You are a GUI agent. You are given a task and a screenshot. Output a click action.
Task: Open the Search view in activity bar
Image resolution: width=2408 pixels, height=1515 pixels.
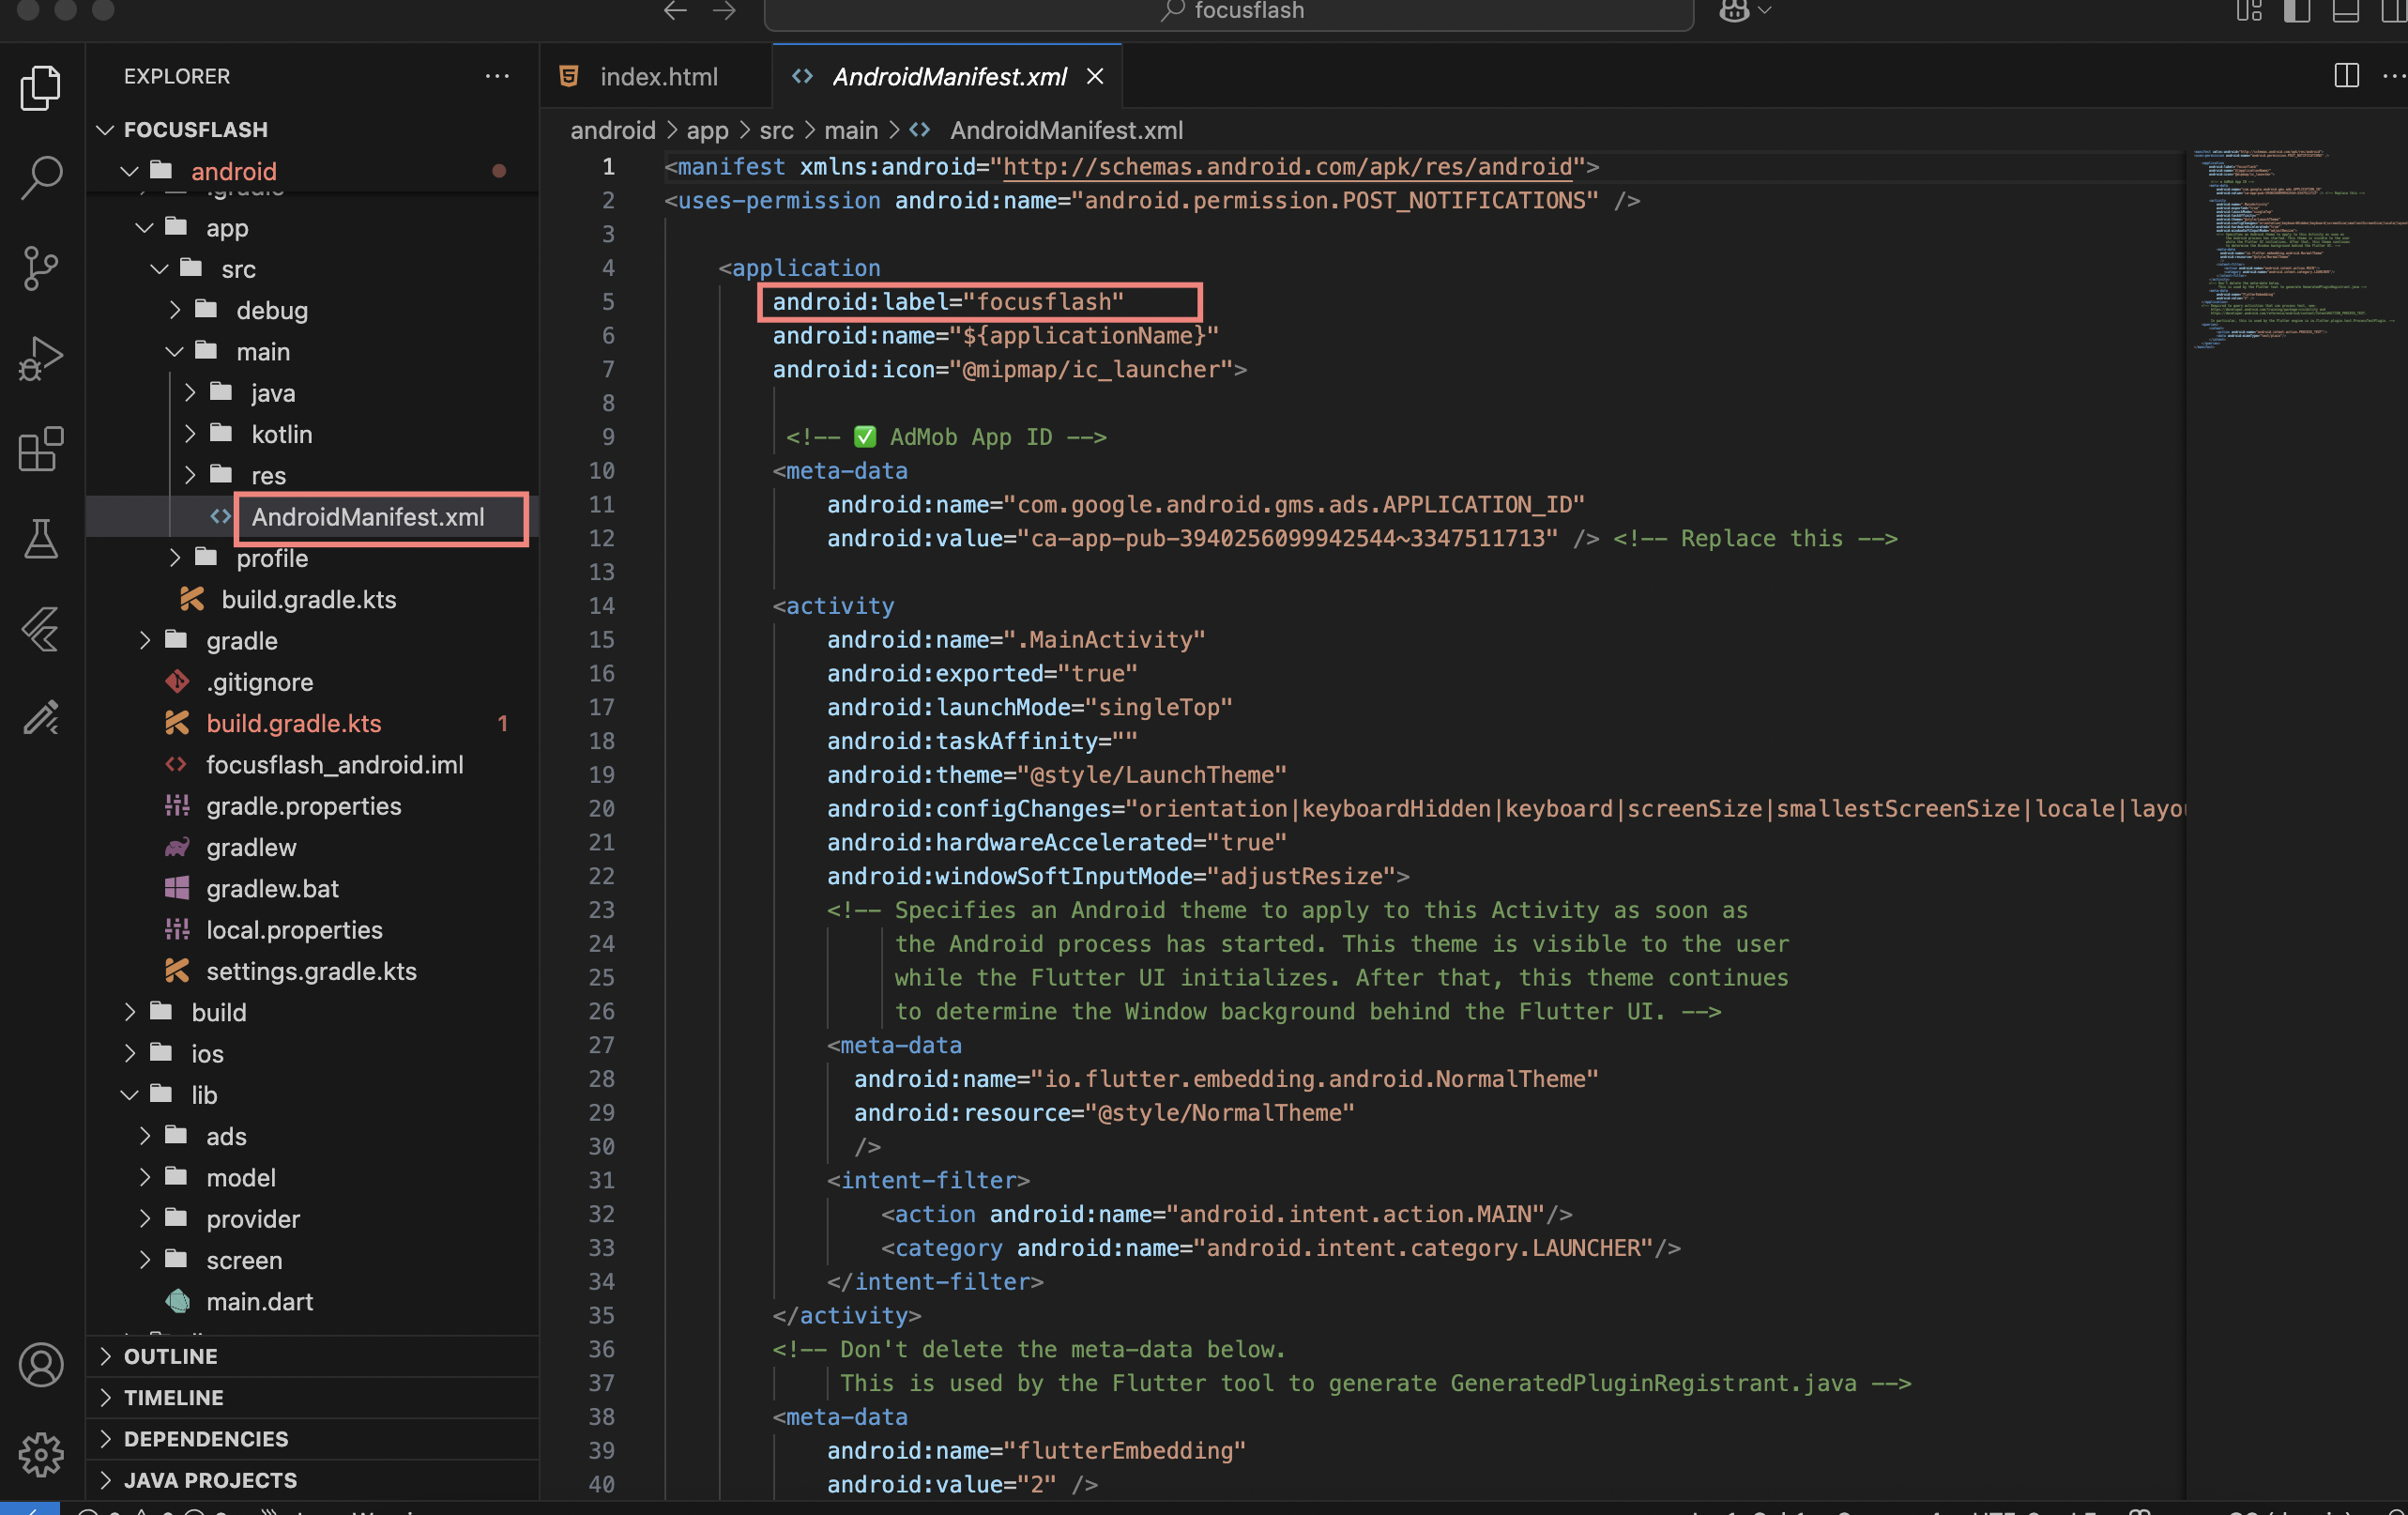pyautogui.click(x=41, y=178)
